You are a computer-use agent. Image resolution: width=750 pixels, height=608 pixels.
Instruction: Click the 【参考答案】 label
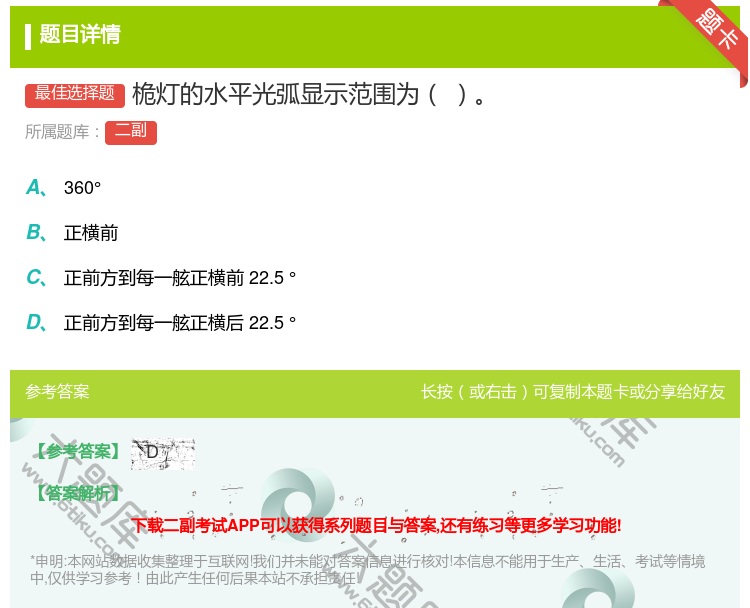click(78, 452)
